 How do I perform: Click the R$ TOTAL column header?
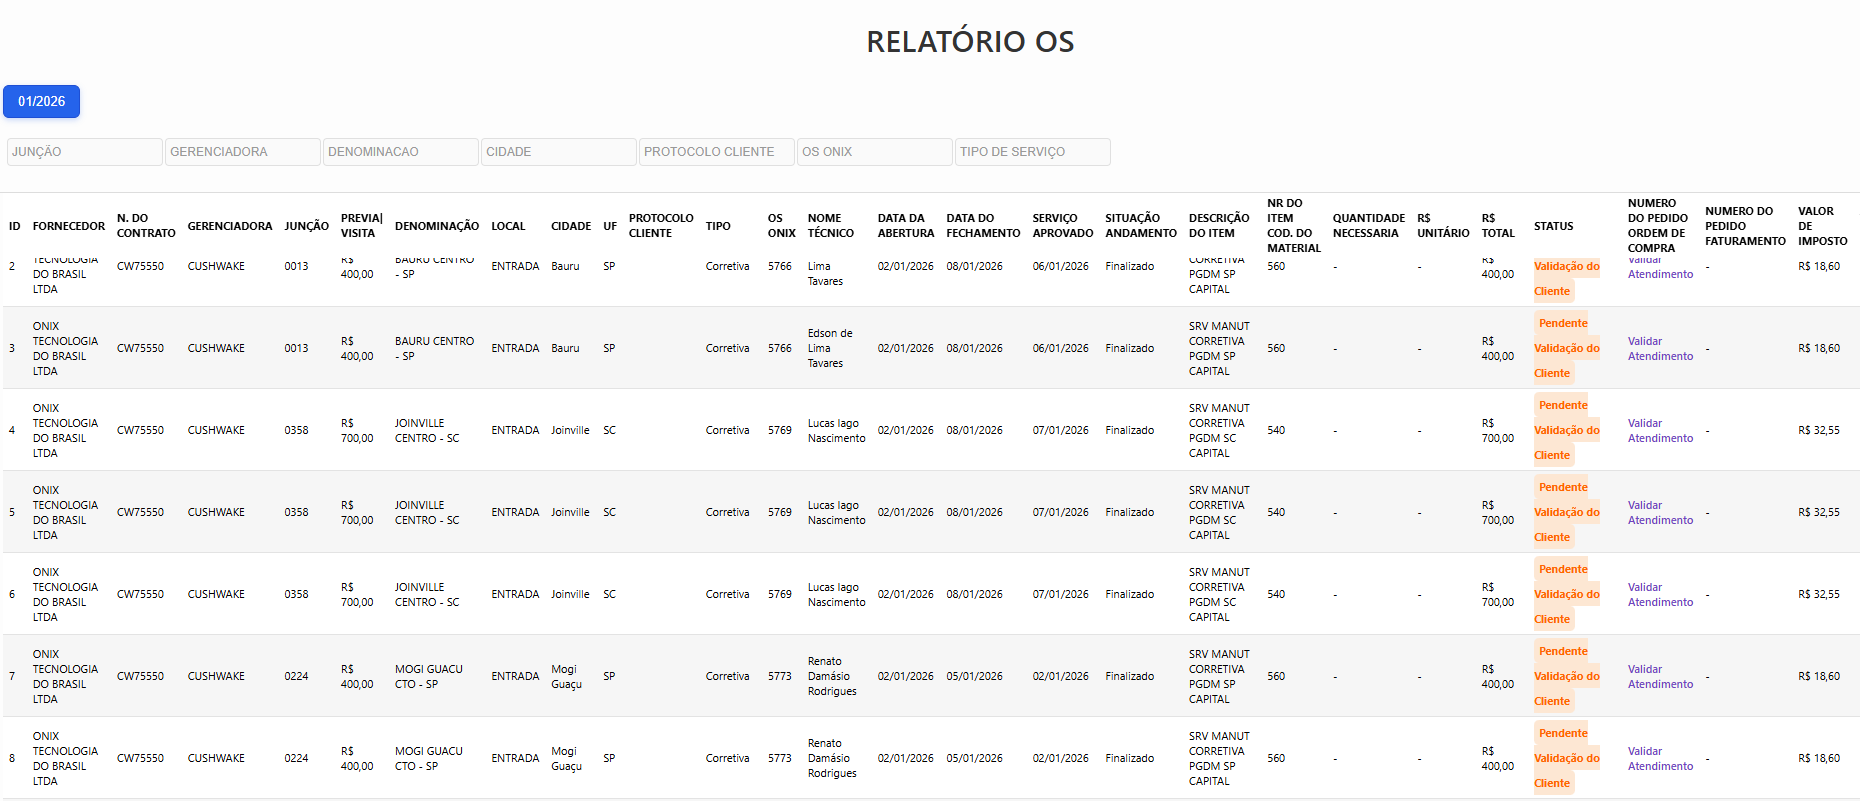pyautogui.click(x=1498, y=226)
